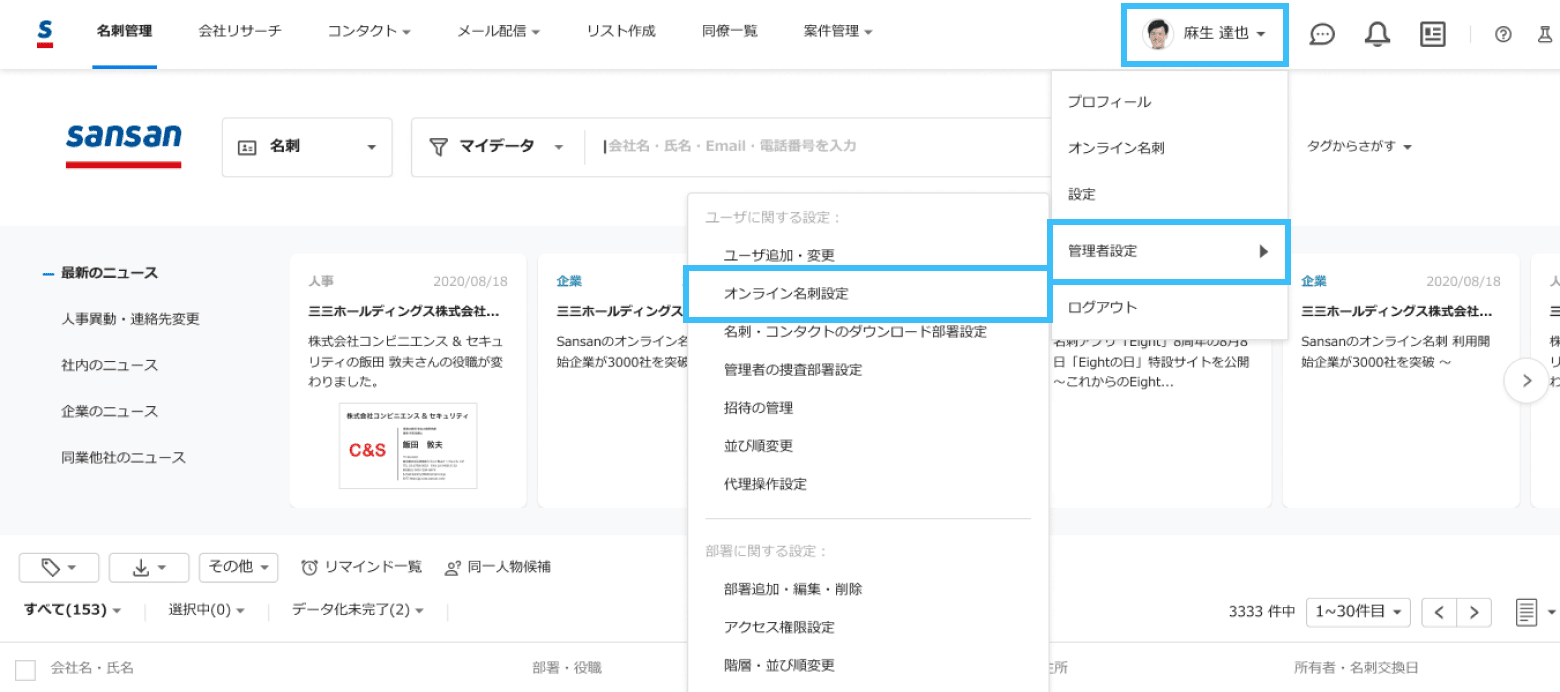Expand the 選択中(0) dropdown
The image size is (1560, 692).
(x=206, y=610)
